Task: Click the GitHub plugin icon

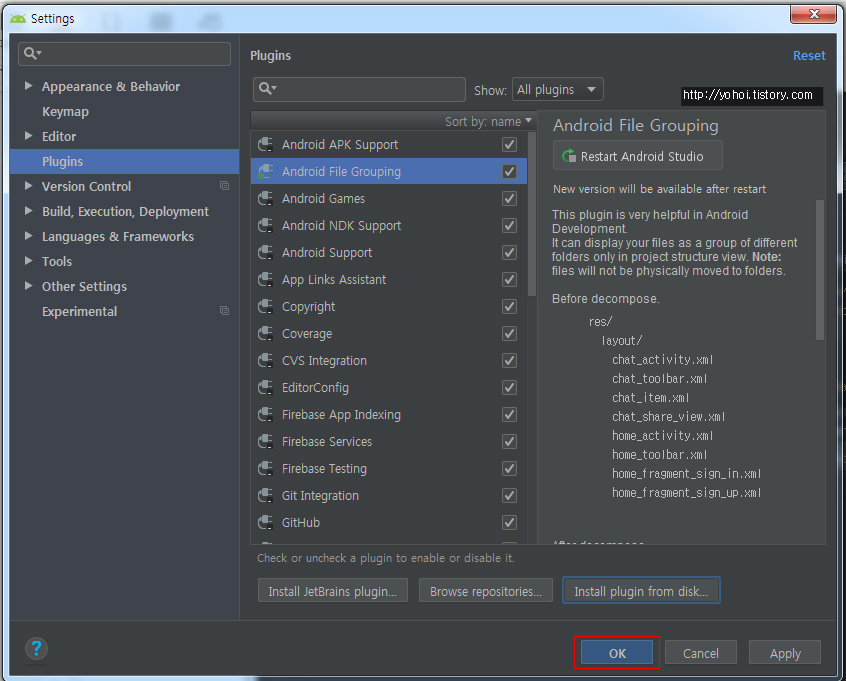Action: tap(265, 522)
